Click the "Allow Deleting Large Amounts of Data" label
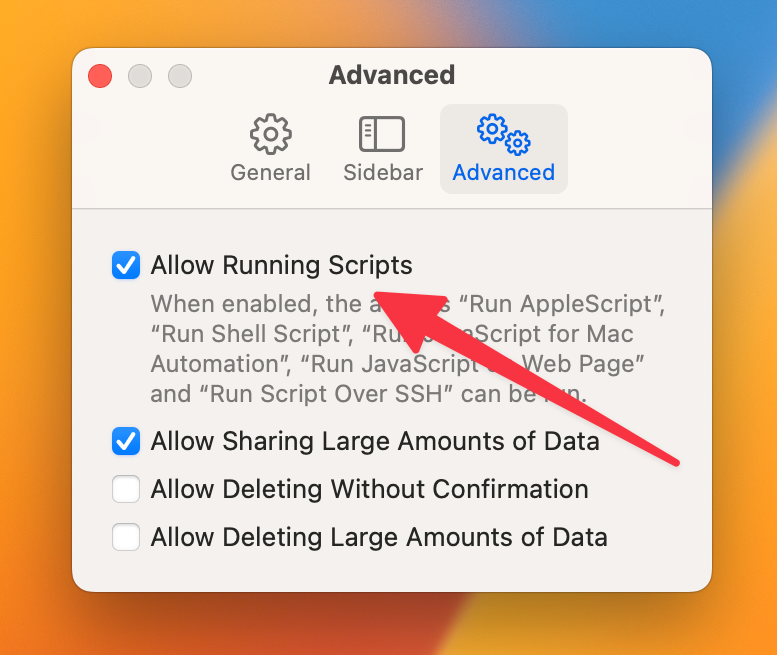 point(379,537)
